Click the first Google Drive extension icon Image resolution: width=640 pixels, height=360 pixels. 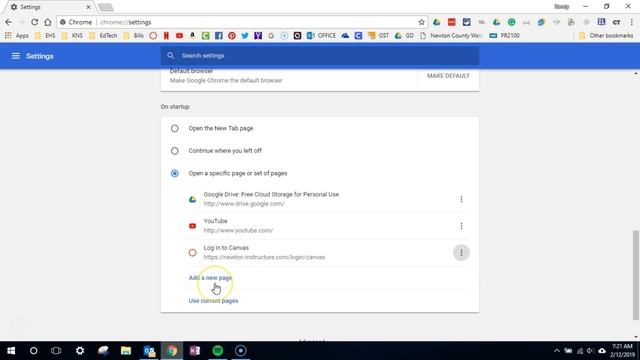click(x=436, y=22)
